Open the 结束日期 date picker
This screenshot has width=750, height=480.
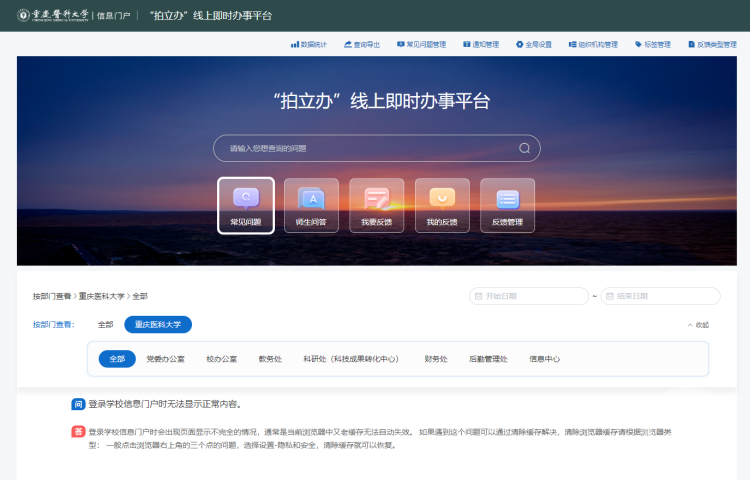[x=660, y=296]
